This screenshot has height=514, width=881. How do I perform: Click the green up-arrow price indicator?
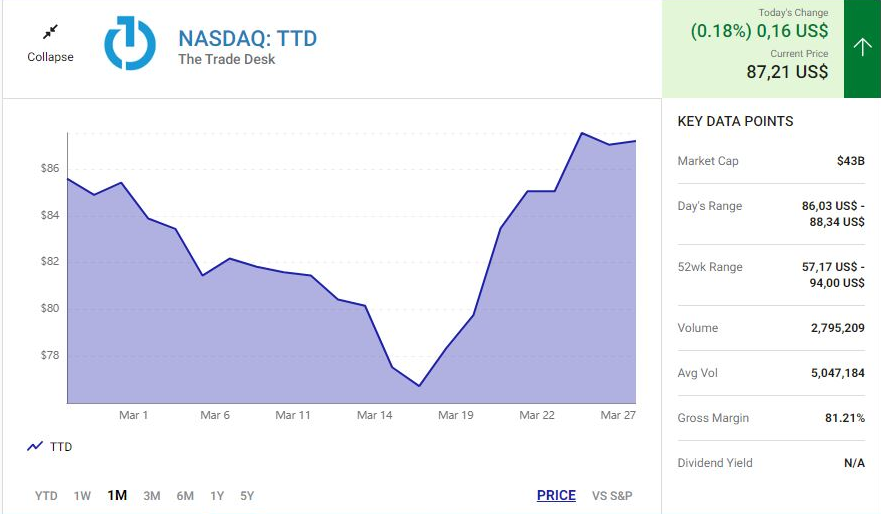(862, 48)
